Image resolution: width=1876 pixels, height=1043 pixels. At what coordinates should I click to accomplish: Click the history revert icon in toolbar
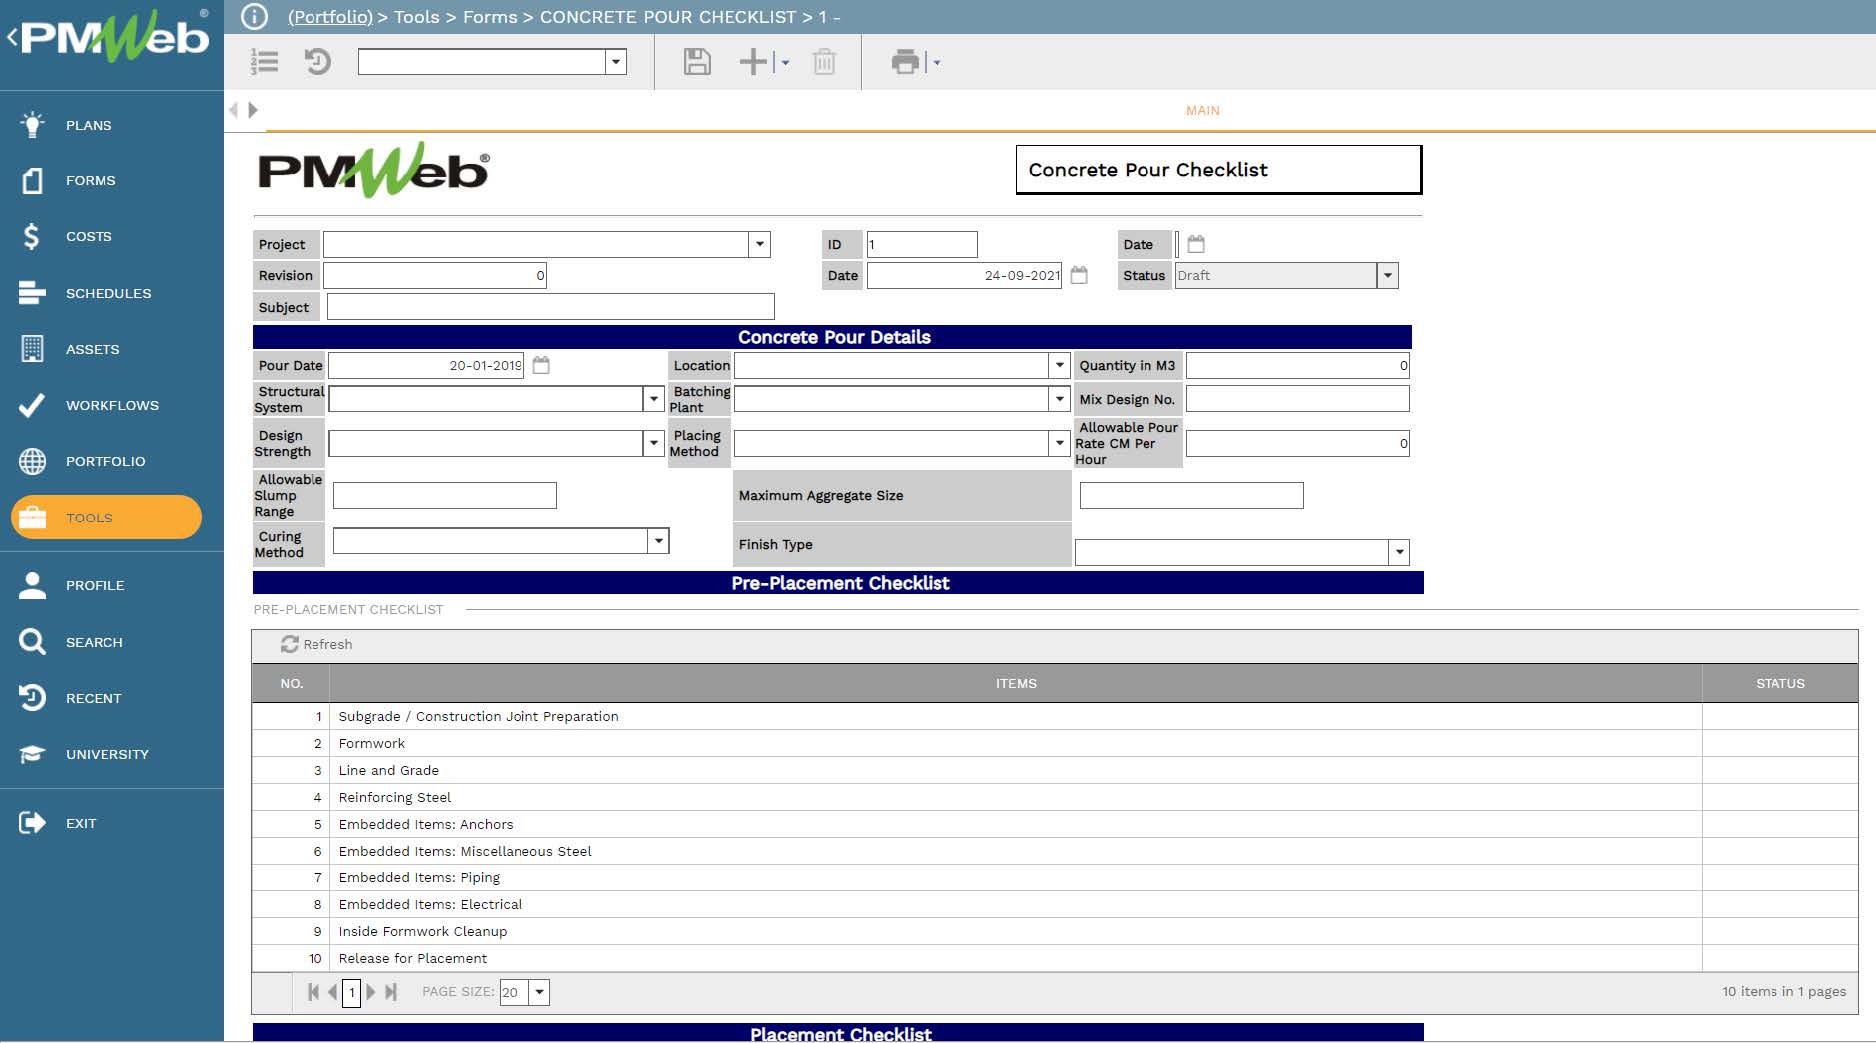click(x=318, y=62)
